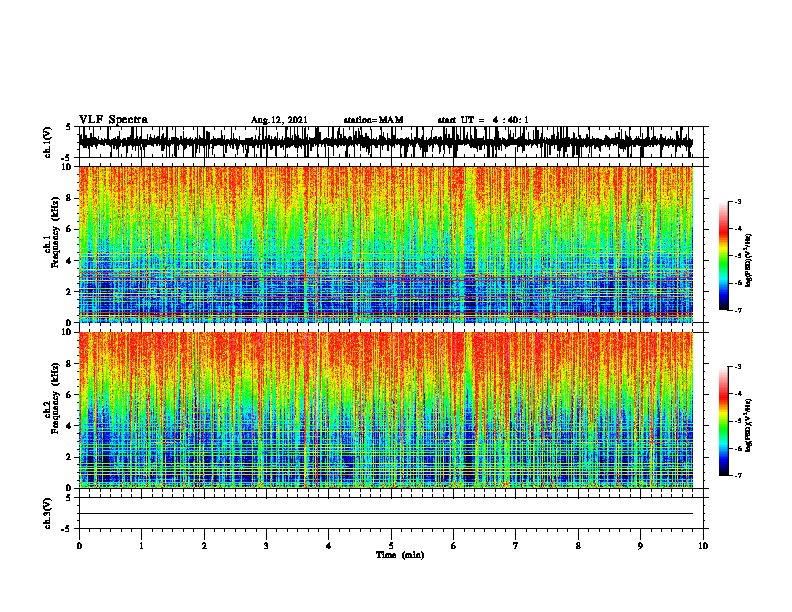
Task: Click the "0" tick on the time axis
Action: (79, 546)
